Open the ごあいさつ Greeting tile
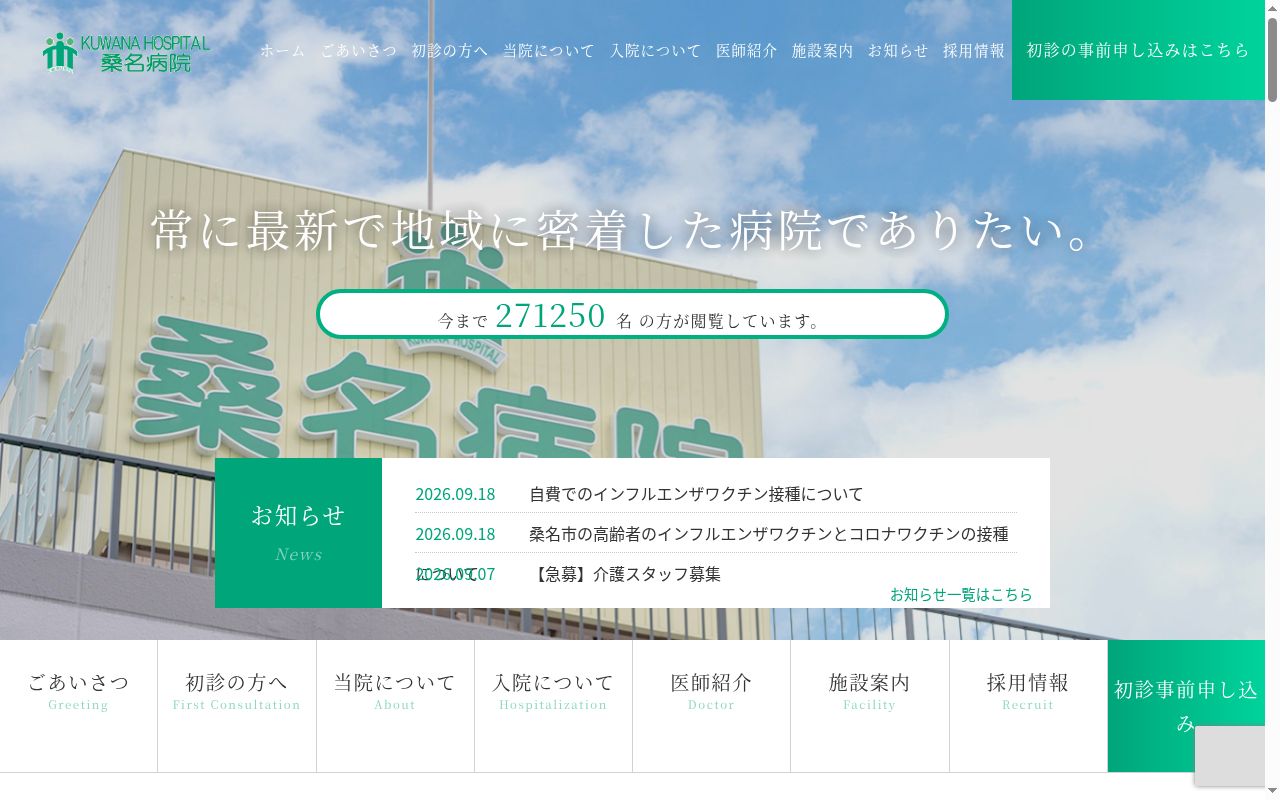 (x=79, y=706)
